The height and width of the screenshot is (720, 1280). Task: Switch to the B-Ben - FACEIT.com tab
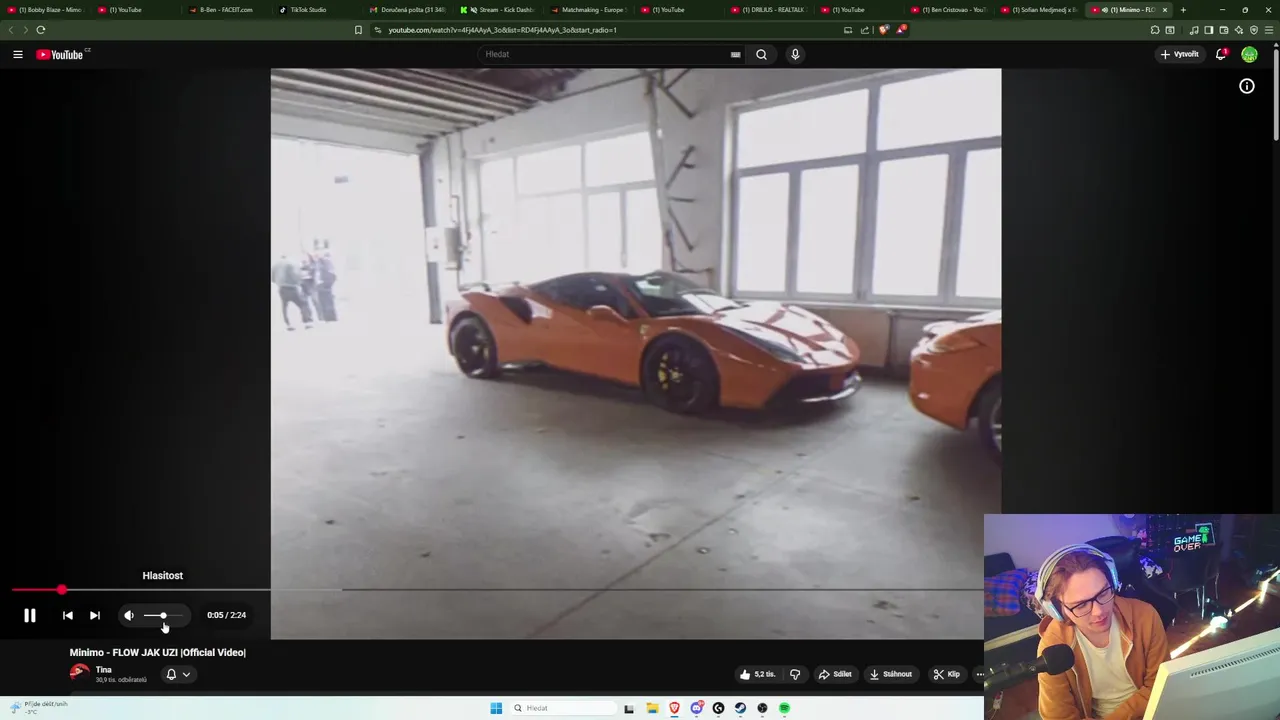(x=225, y=10)
